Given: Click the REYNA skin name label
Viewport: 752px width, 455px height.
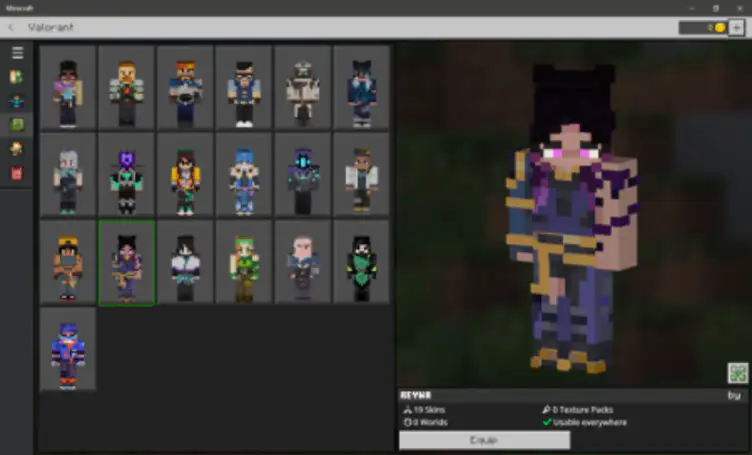Looking at the screenshot, I should pos(416,395).
